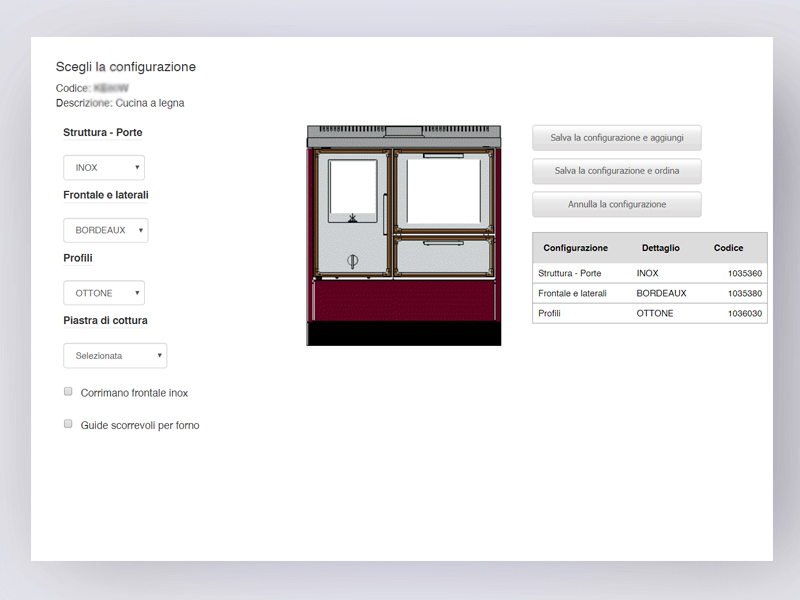800x600 pixels.
Task: Expand the Piastra di cottura dropdown
Action: click(x=115, y=355)
